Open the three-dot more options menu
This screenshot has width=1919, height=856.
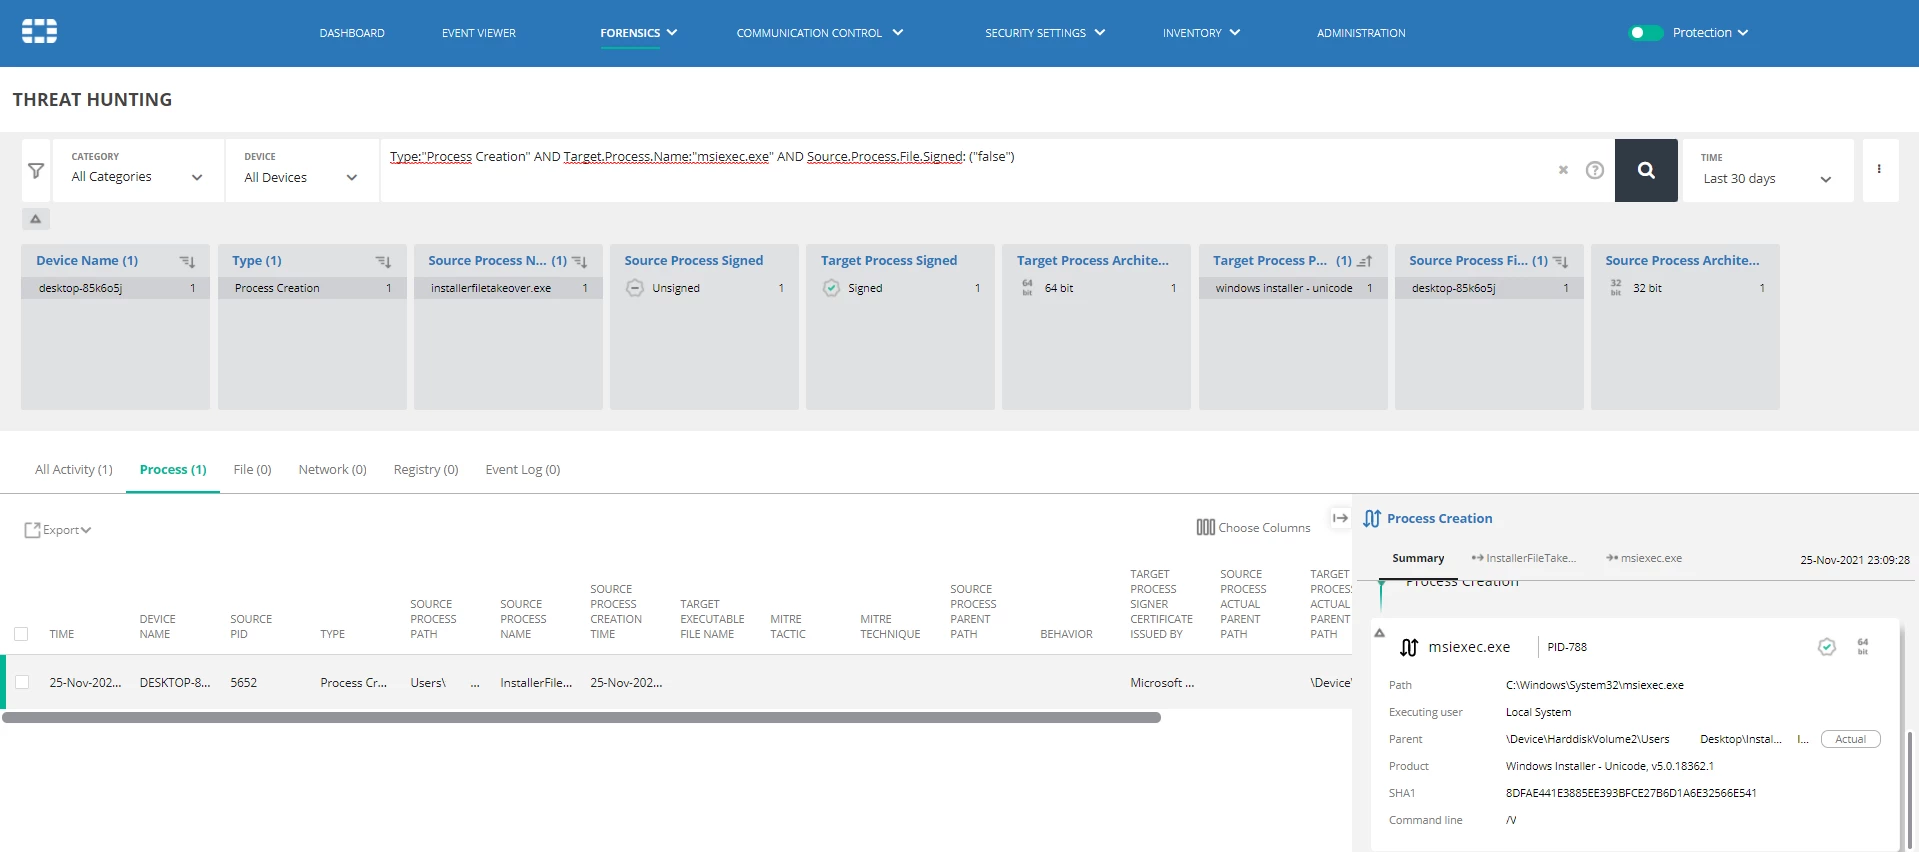click(x=1879, y=169)
